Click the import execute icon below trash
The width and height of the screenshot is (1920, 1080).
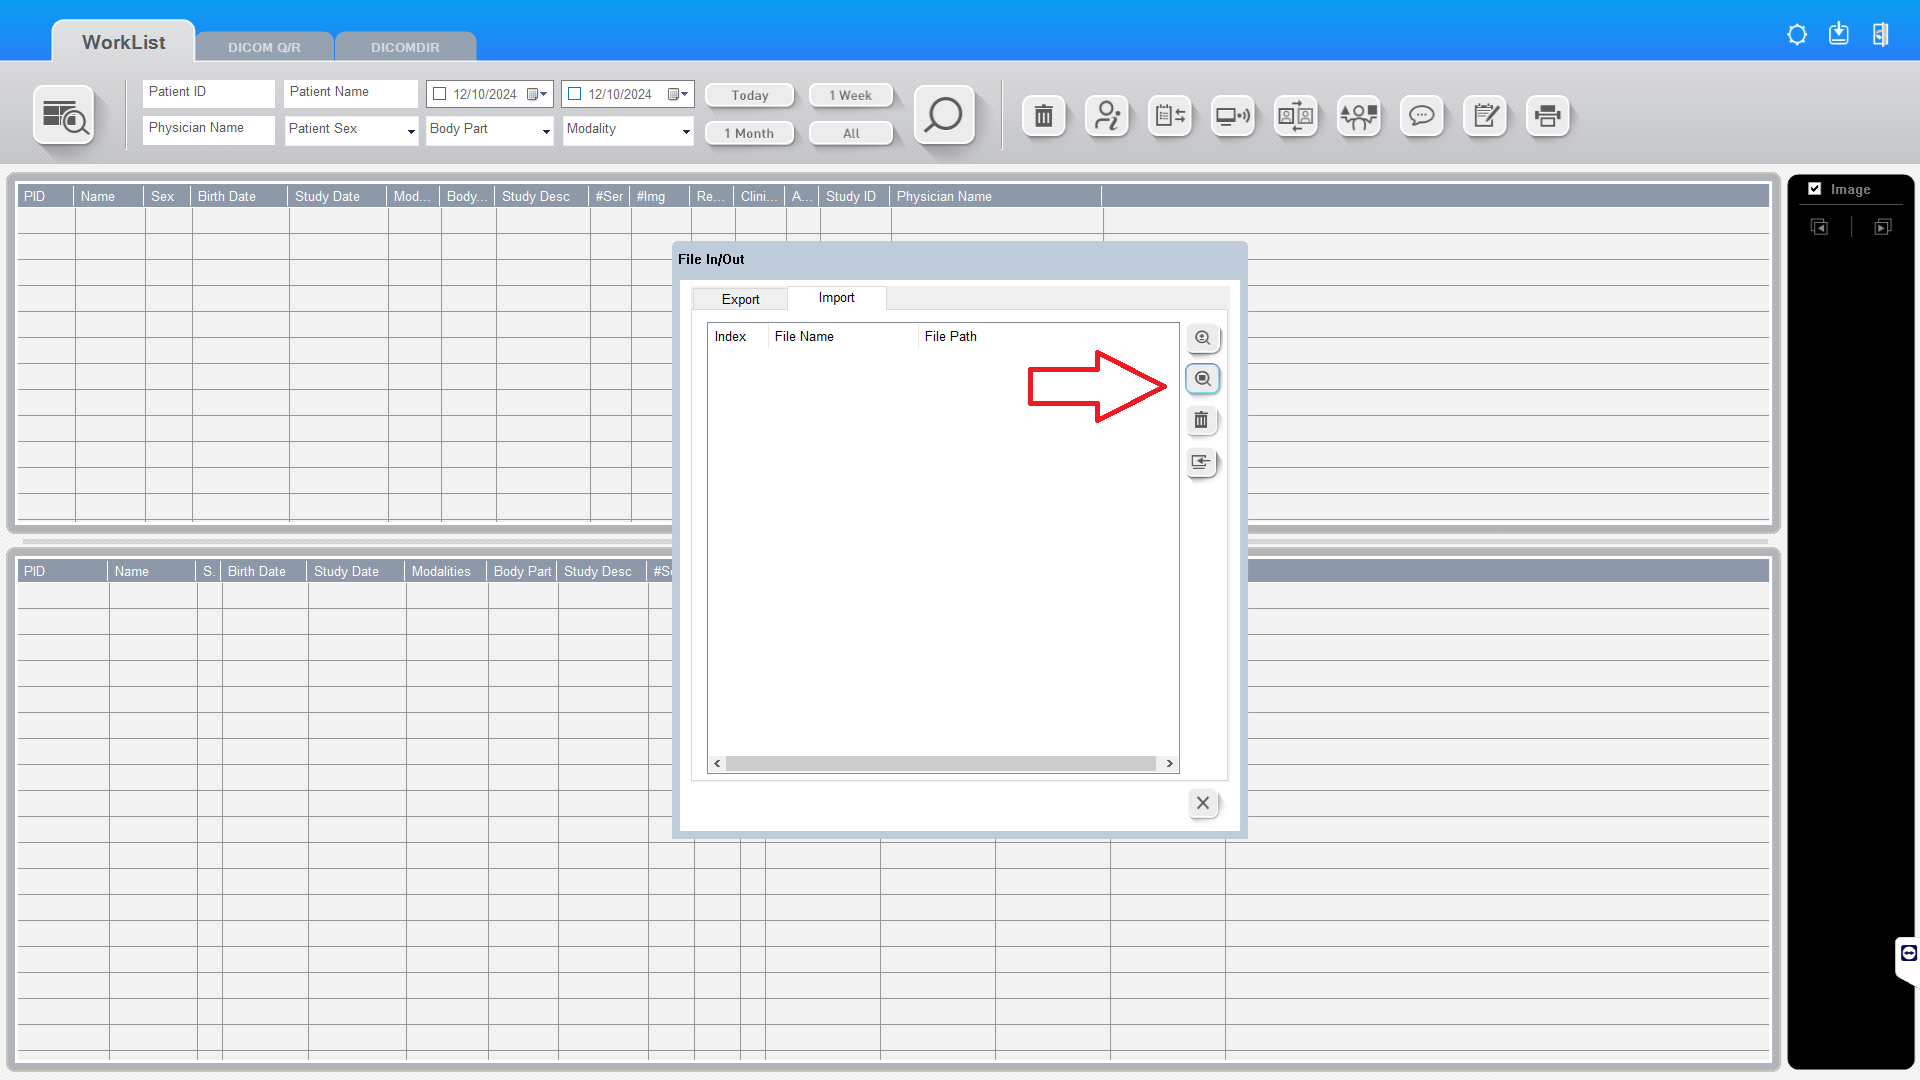tap(1202, 463)
